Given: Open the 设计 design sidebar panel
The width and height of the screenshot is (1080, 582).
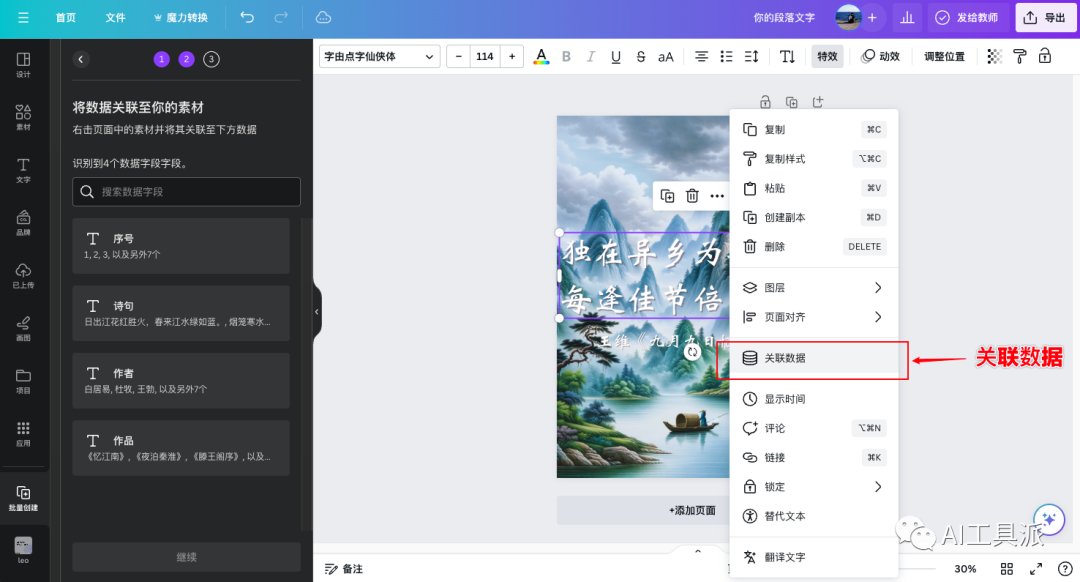Looking at the screenshot, I should click(x=23, y=64).
